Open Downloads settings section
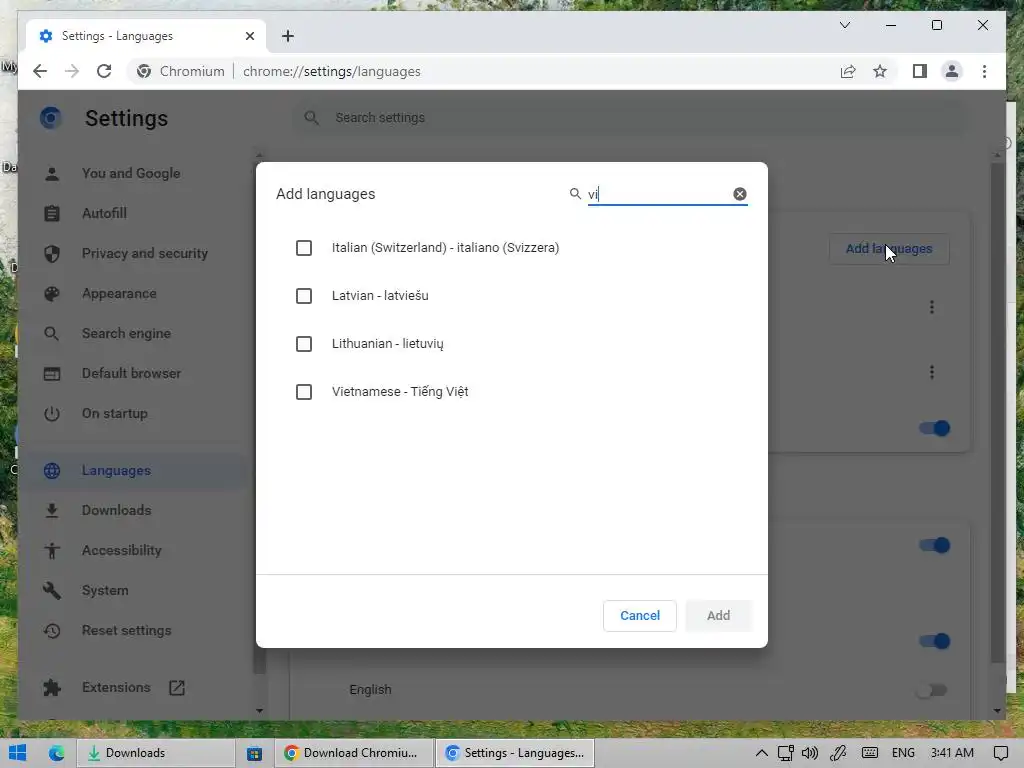1024x768 pixels. pos(116,511)
